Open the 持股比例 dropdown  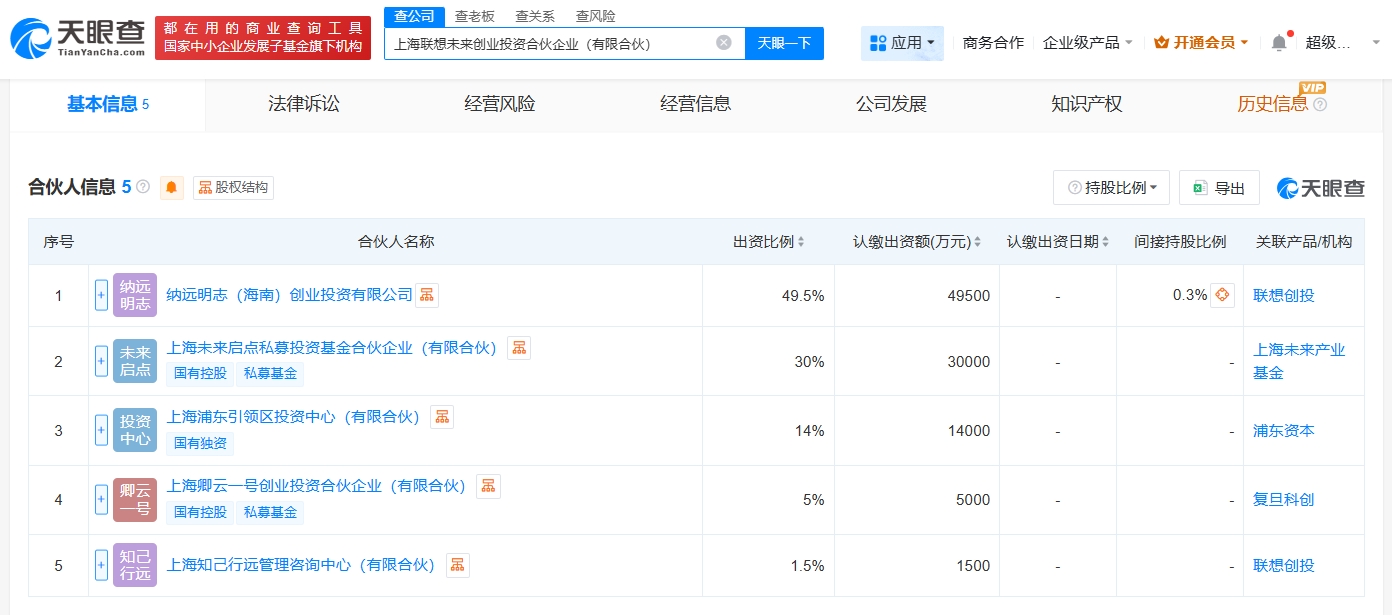click(1111, 188)
